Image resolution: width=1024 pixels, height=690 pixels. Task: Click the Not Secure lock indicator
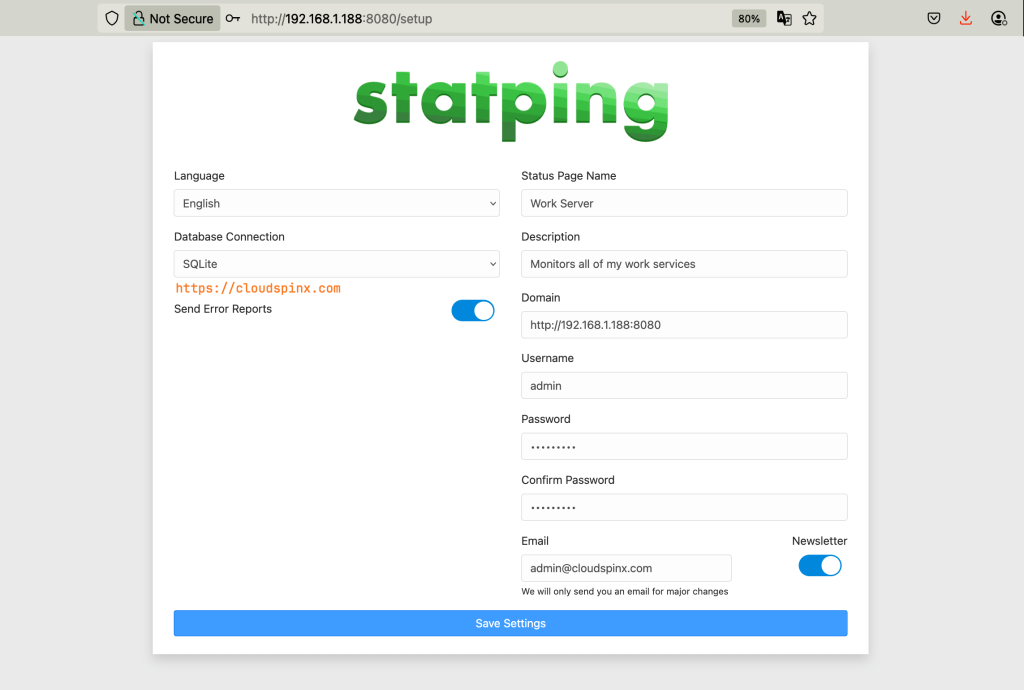point(172,18)
